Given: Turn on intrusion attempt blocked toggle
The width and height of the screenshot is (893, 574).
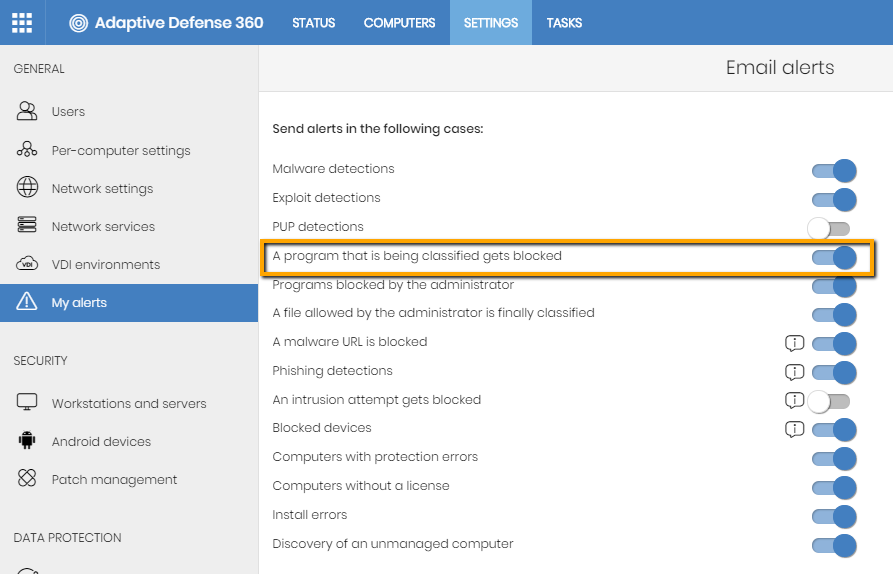Looking at the screenshot, I should 829,402.
